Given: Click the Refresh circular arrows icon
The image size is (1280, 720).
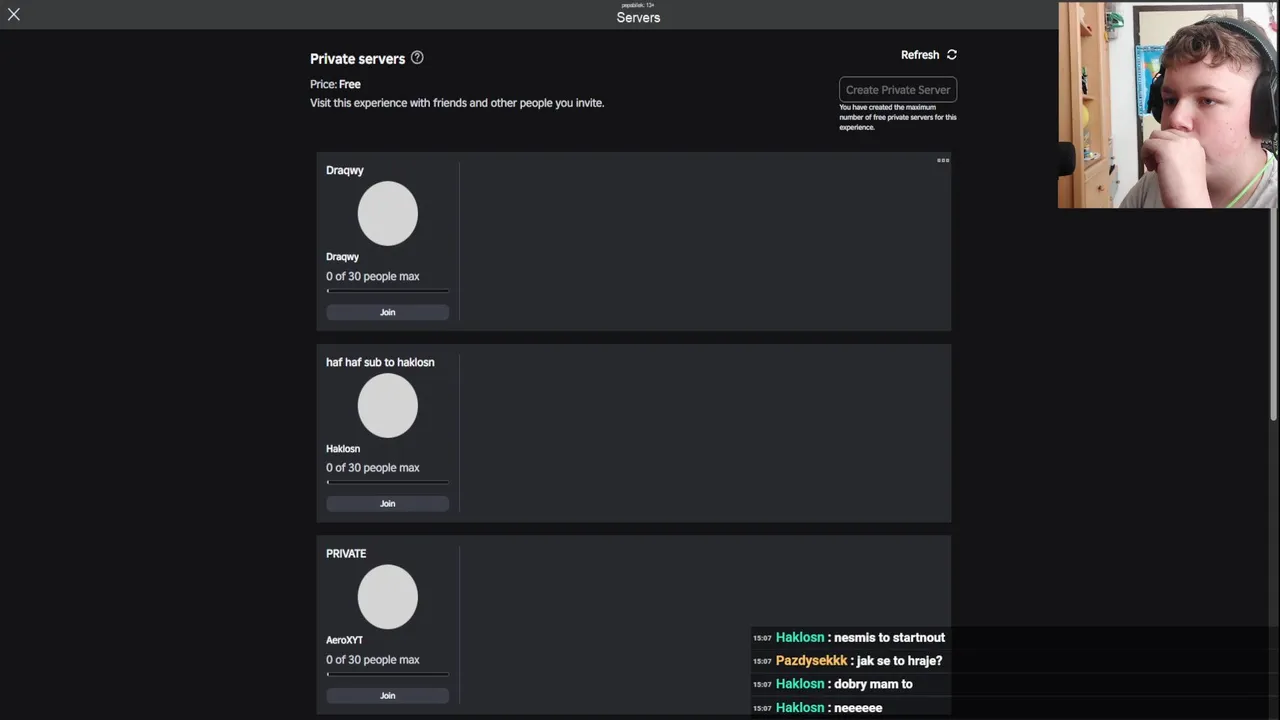Looking at the screenshot, I should click(x=952, y=55).
